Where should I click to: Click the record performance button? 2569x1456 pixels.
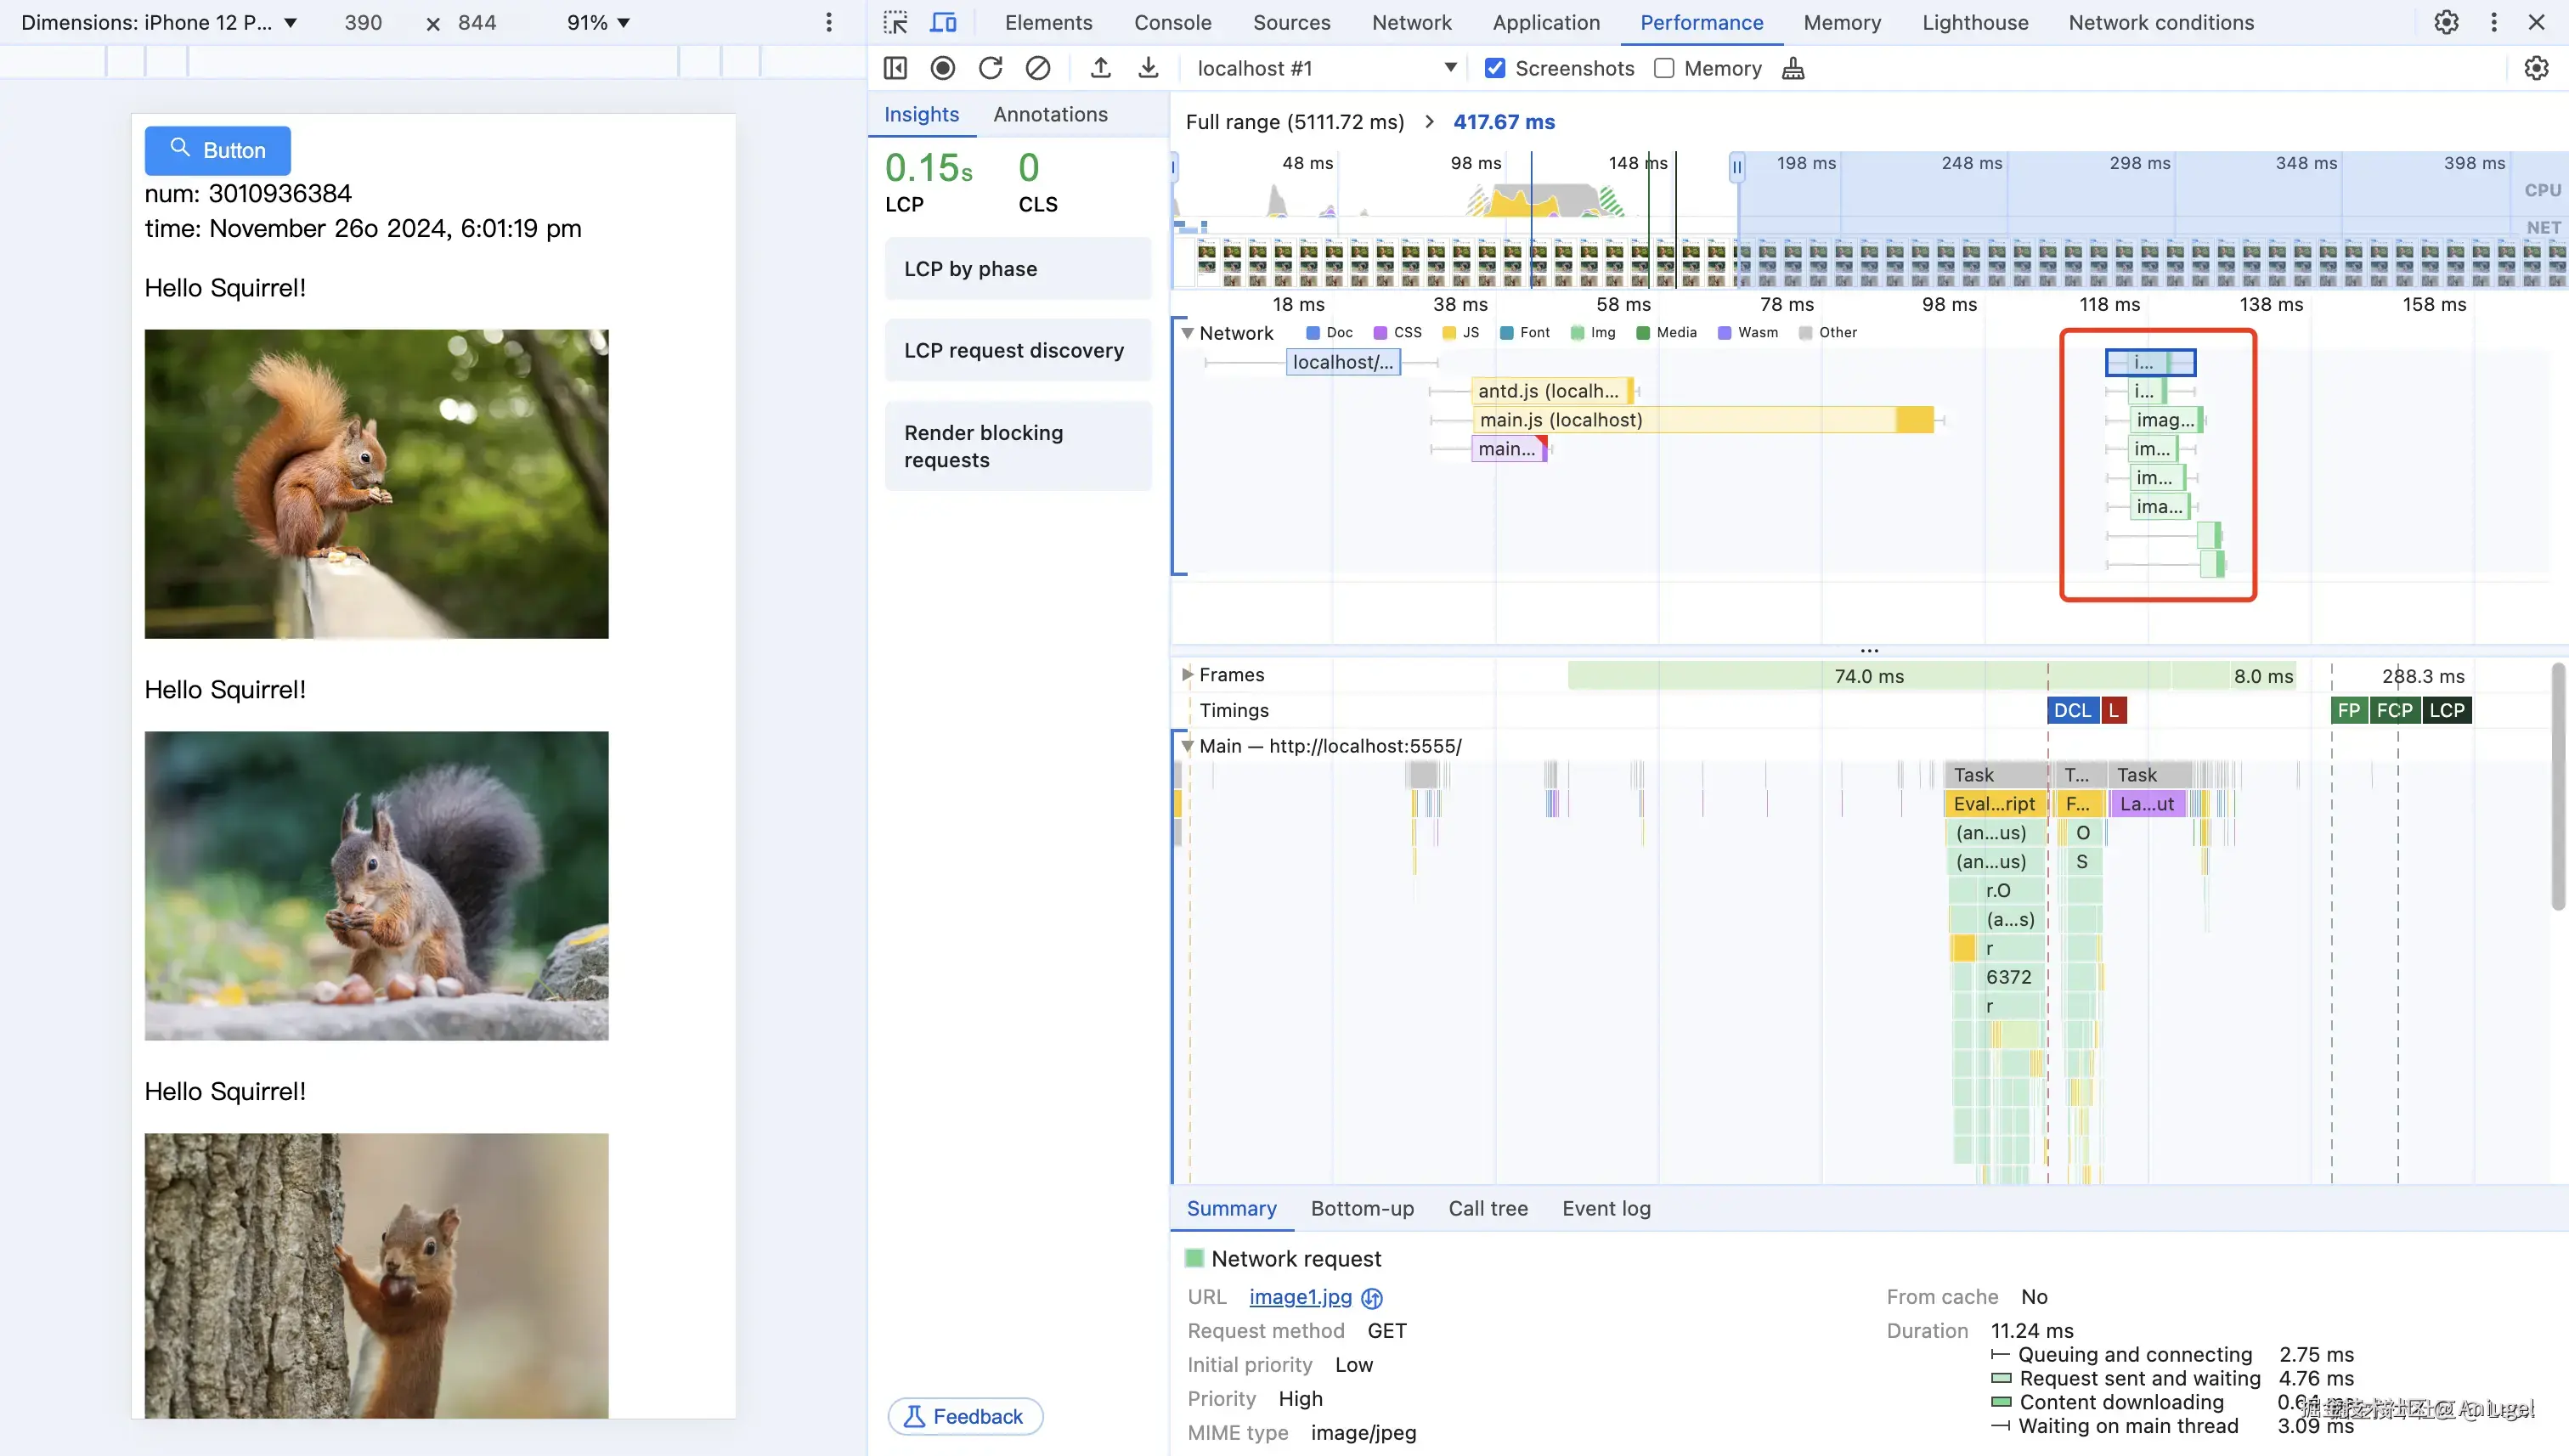click(942, 68)
